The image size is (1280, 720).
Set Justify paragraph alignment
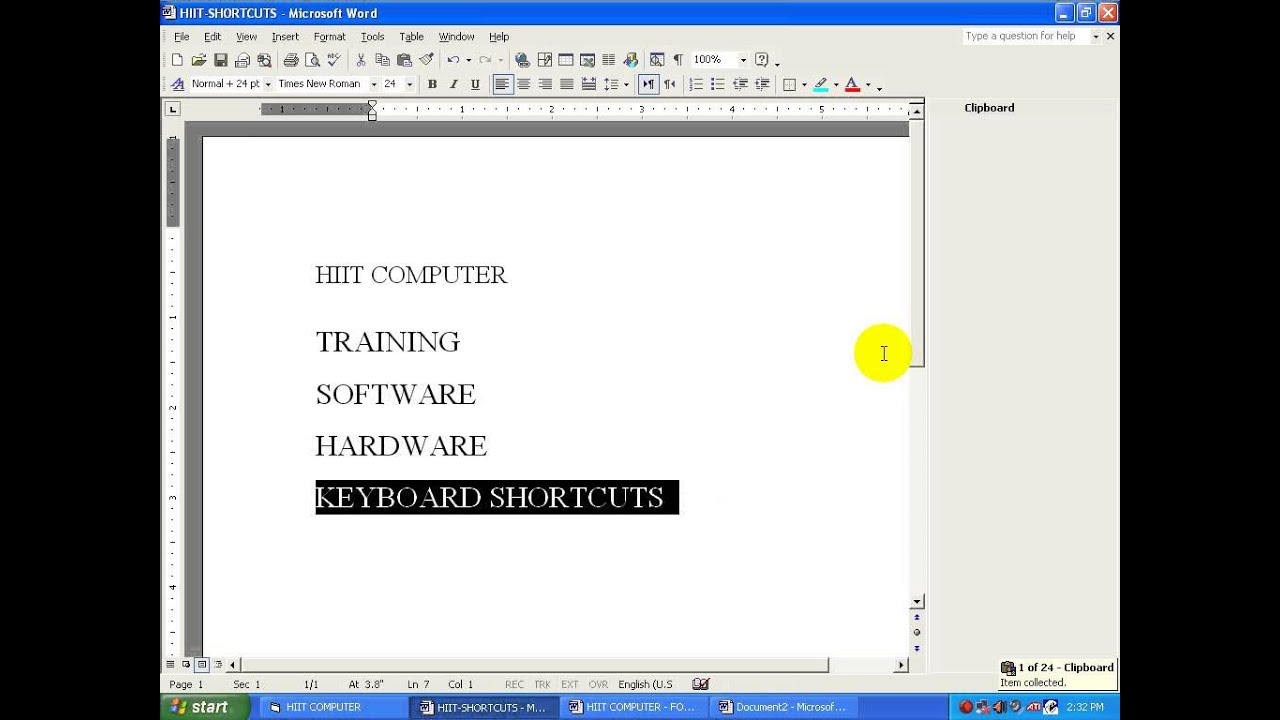pyautogui.click(x=566, y=84)
